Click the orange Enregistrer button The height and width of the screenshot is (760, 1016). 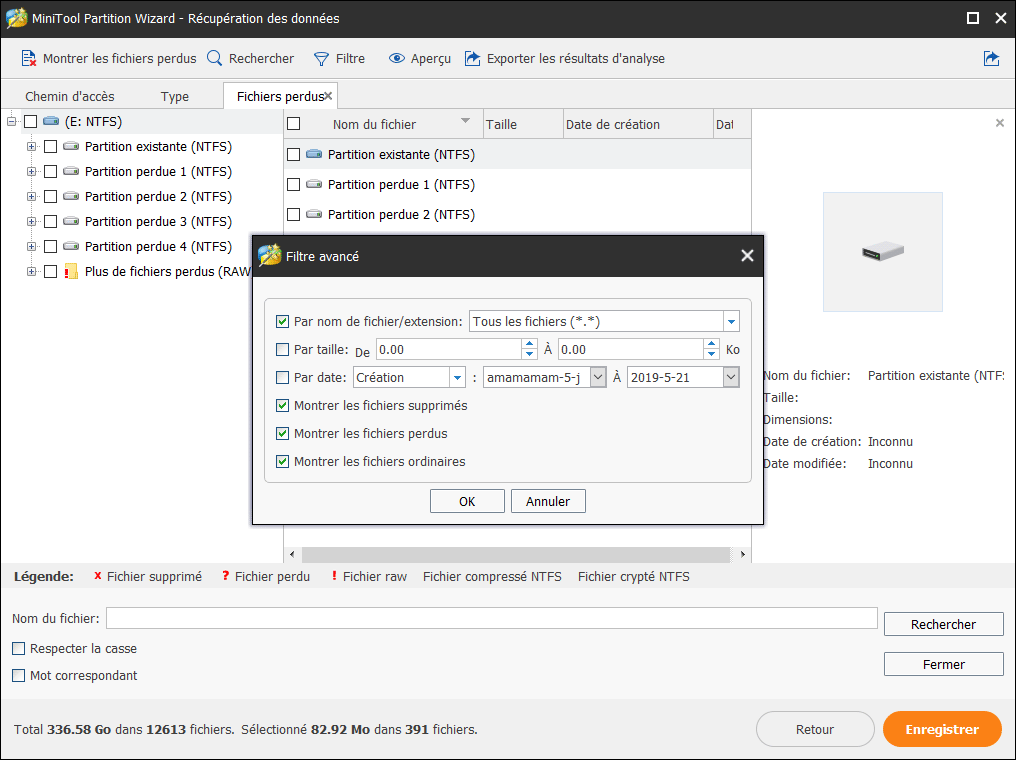[x=942, y=729]
